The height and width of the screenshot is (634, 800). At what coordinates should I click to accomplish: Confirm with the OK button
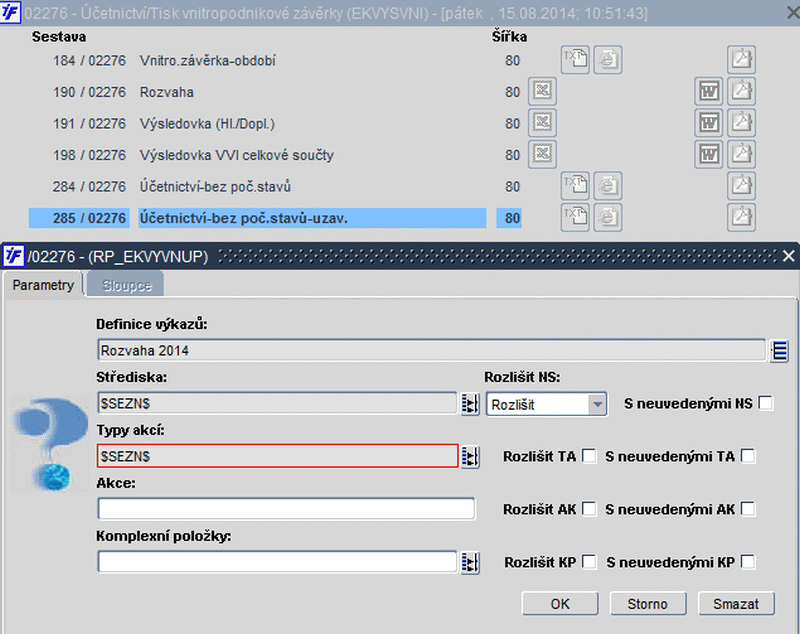(x=560, y=604)
